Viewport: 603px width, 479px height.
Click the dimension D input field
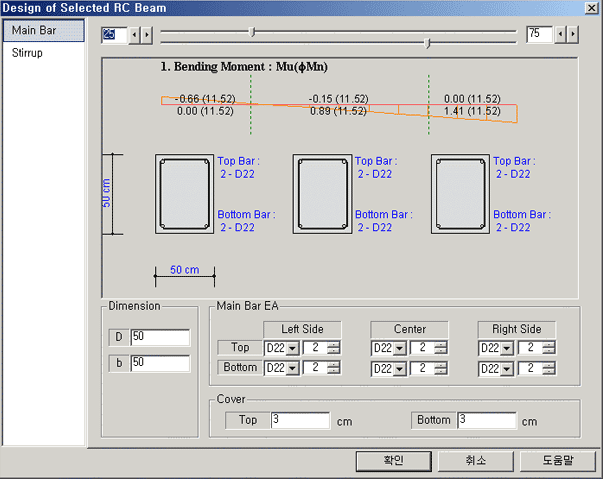point(159,338)
